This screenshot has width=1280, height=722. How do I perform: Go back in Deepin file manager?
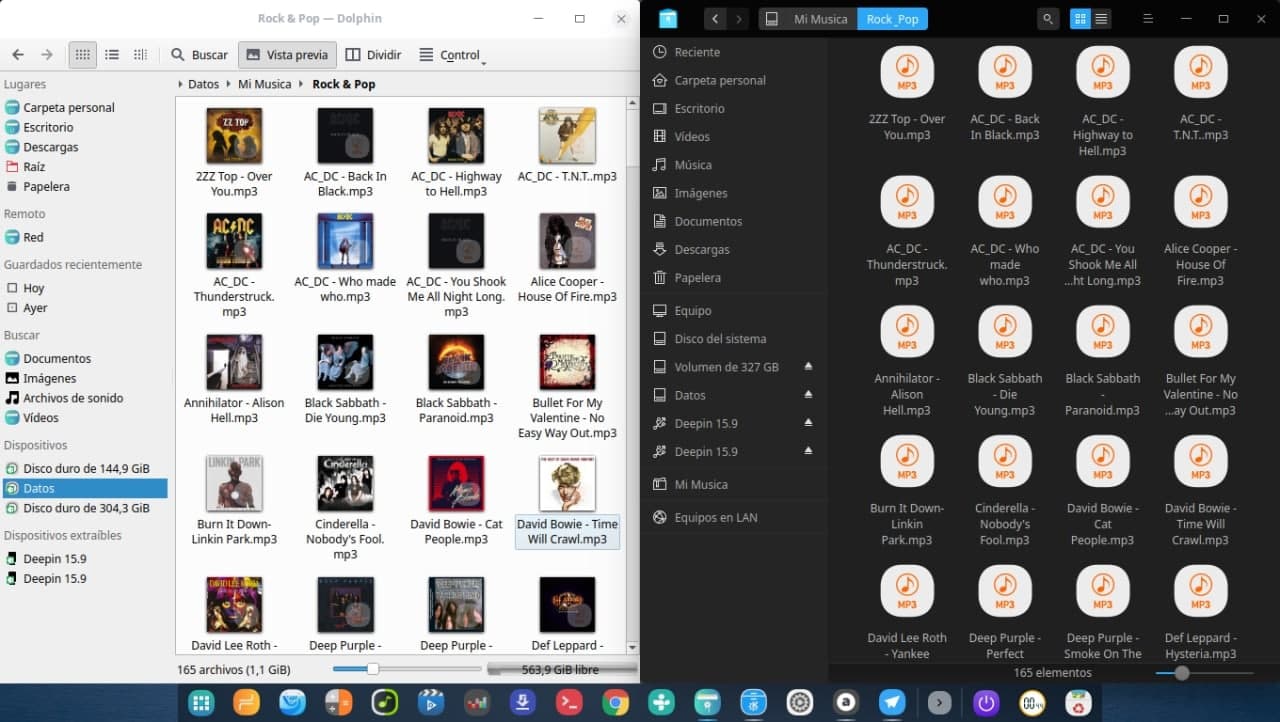[x=715, y=19]
